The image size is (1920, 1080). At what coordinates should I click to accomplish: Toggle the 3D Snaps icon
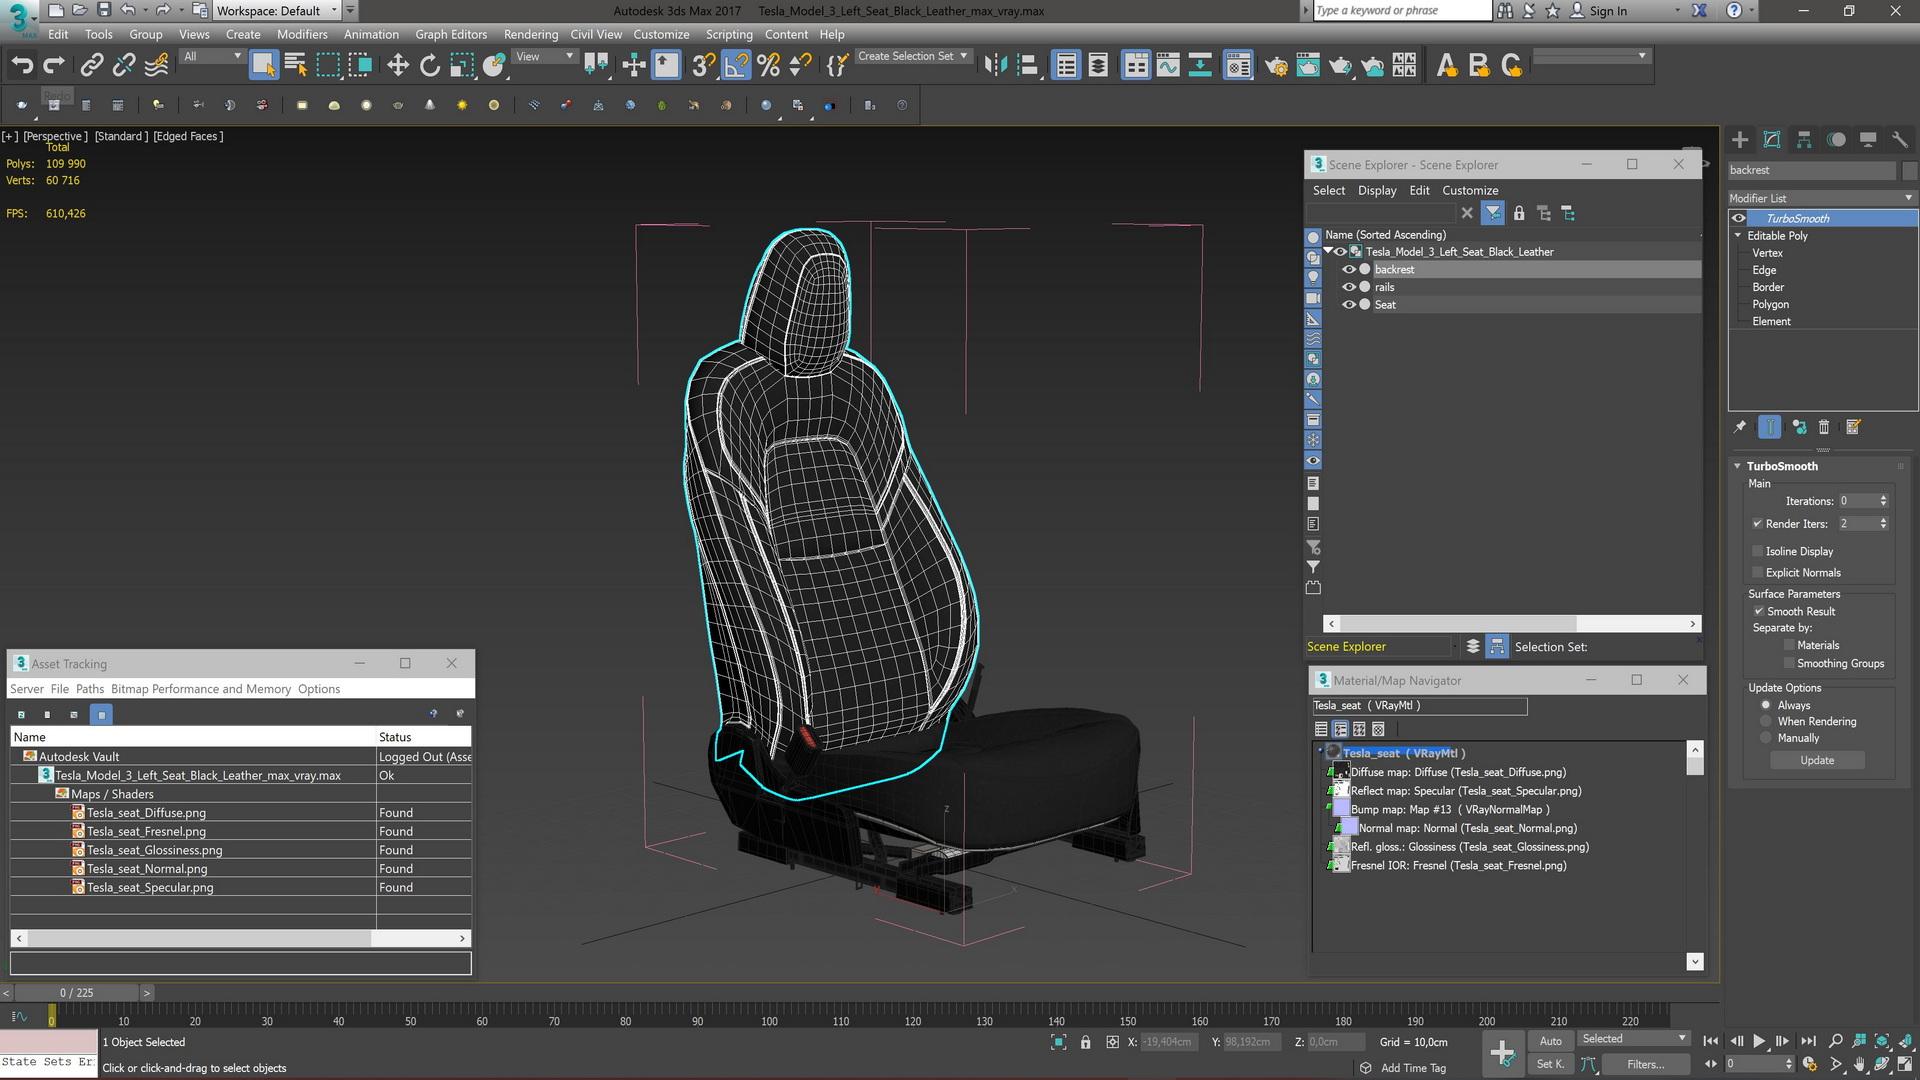(x=703, y=66)
